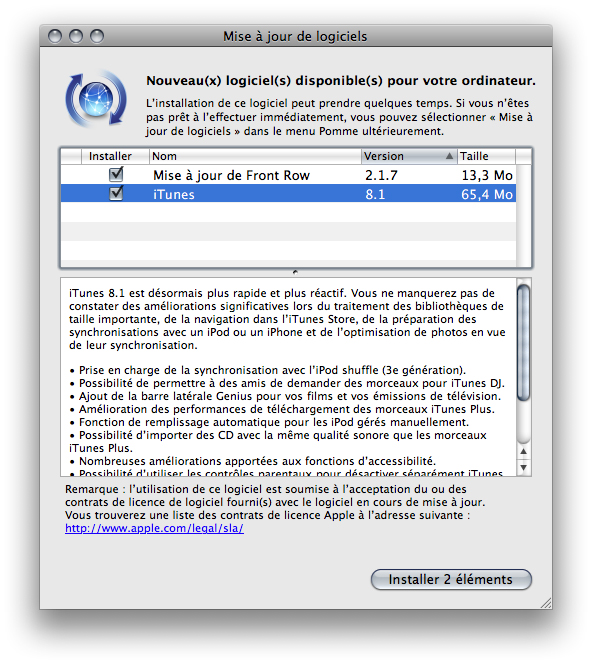Viewport: 592px width, 664px height.
Task: Zoom the software update window
Action: (x=97, y=36)
